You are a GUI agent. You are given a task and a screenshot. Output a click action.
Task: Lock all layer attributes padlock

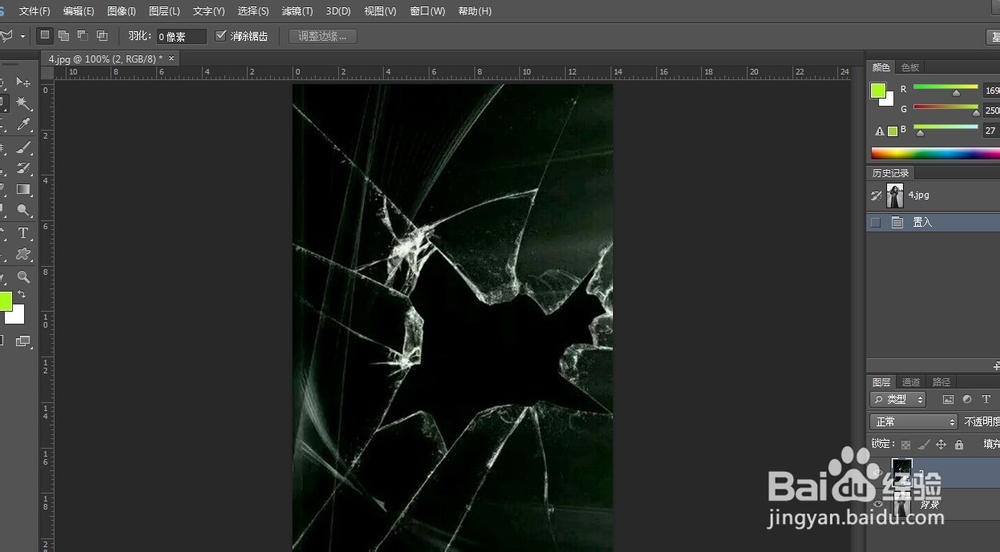[959, 444]
